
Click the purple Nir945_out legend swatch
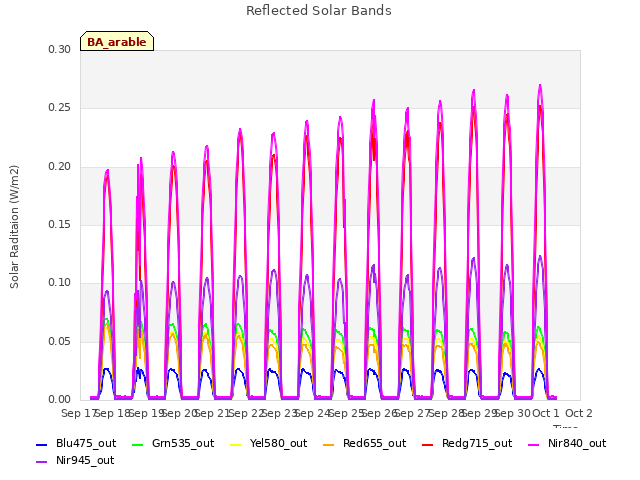[x=42, y=462]
